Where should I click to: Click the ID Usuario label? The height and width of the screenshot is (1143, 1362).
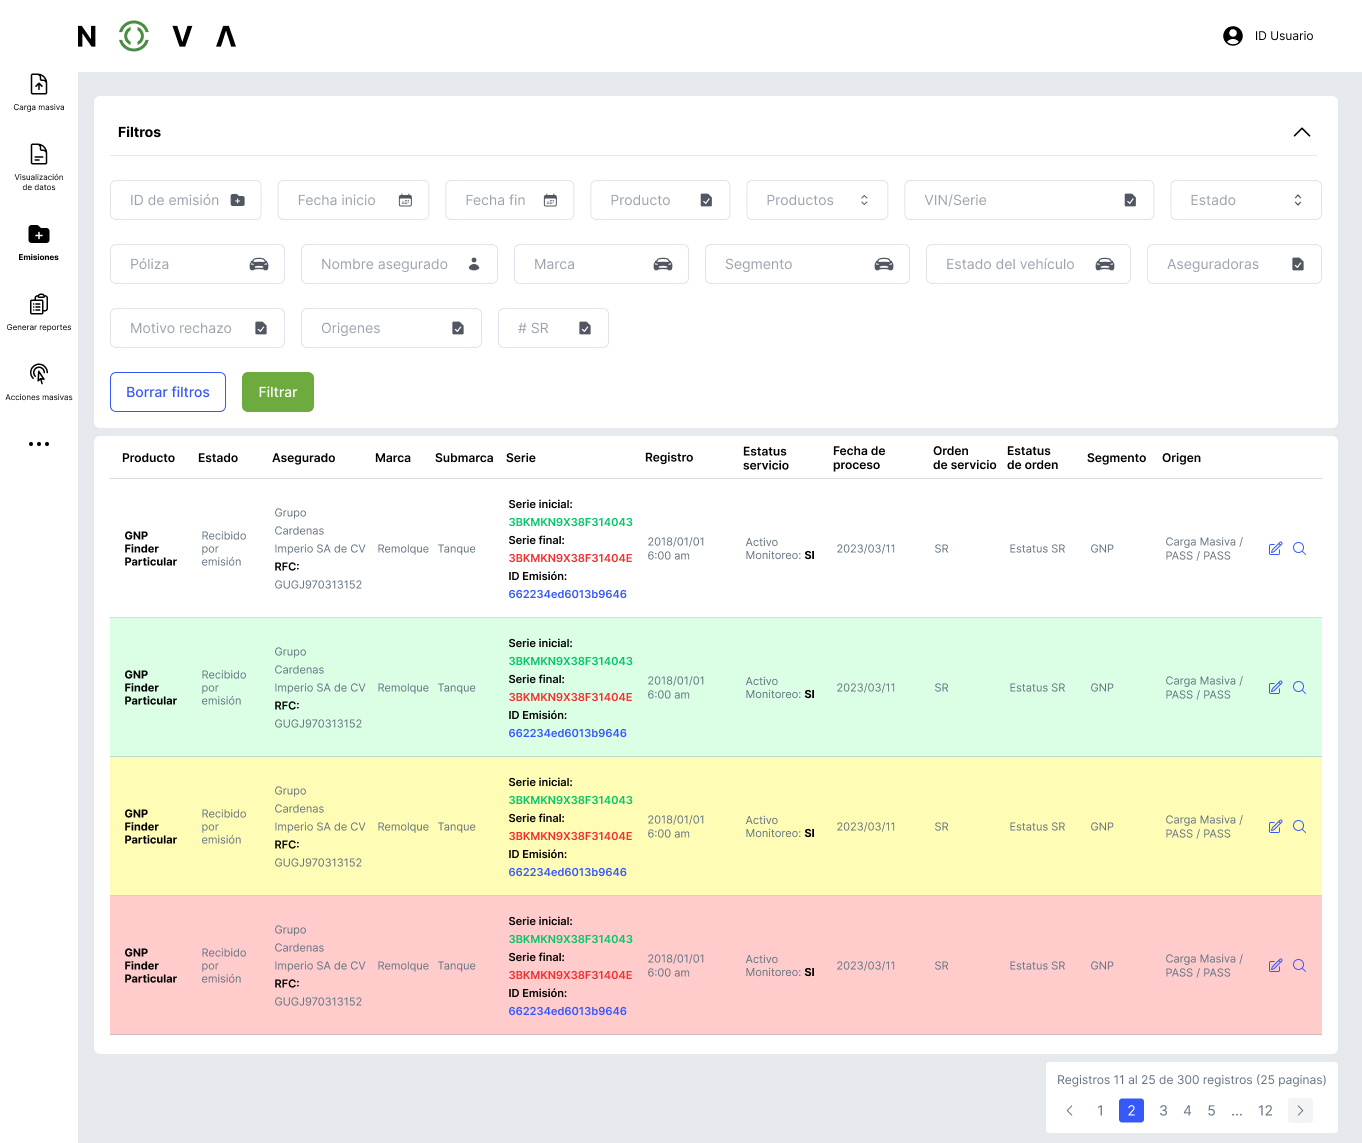(1284, 36)
